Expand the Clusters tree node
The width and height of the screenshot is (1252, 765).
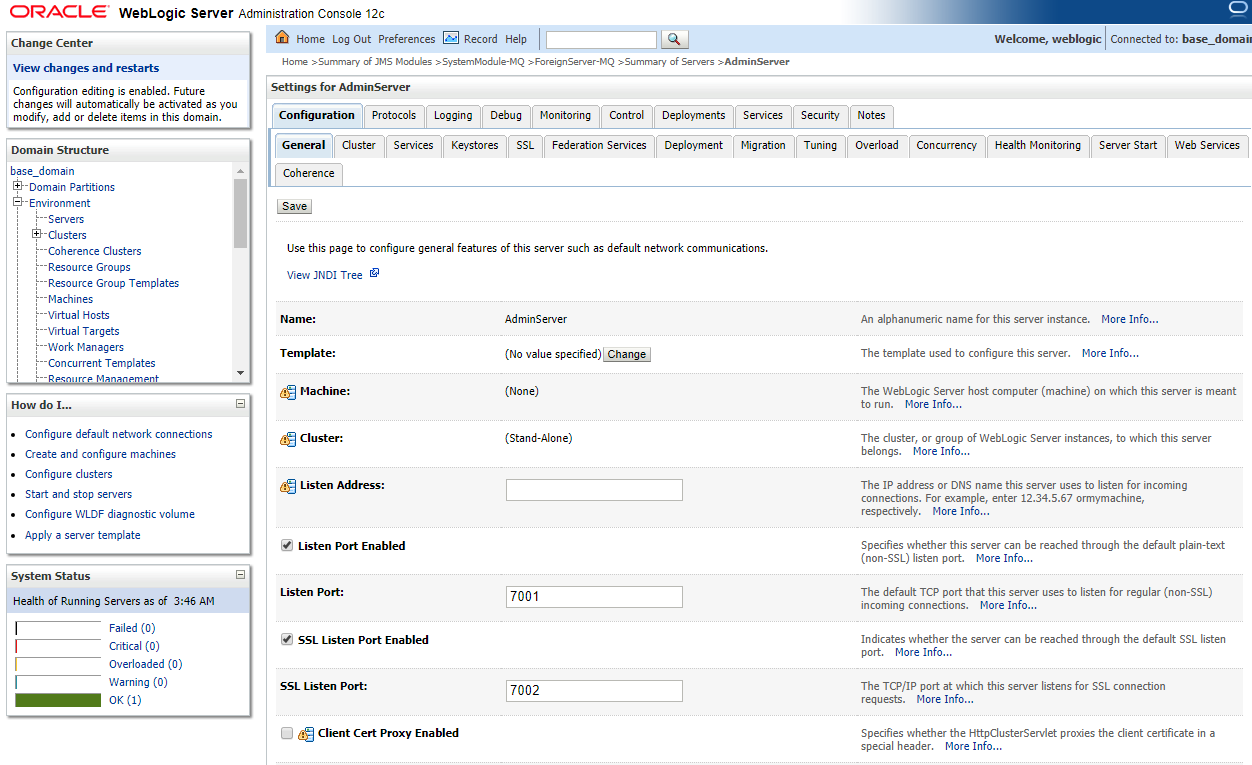[x=37, y=235]
